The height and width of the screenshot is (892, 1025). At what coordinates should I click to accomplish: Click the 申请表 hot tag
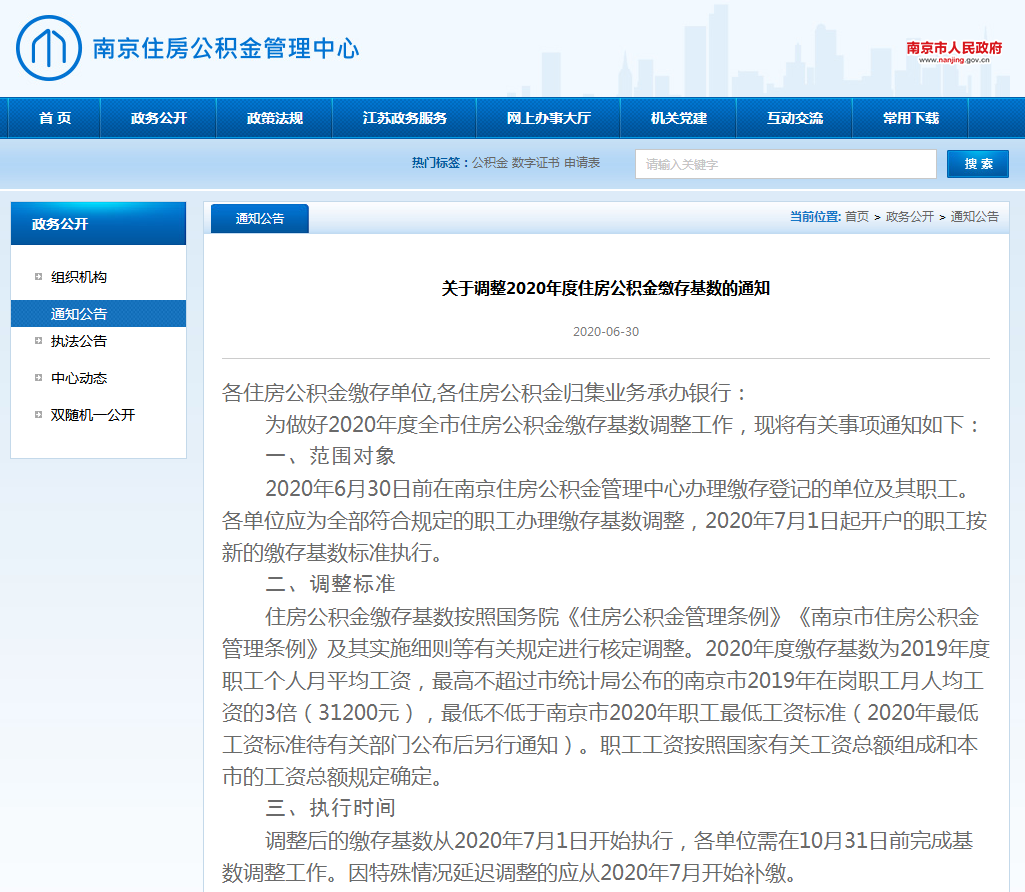point(582,163)
